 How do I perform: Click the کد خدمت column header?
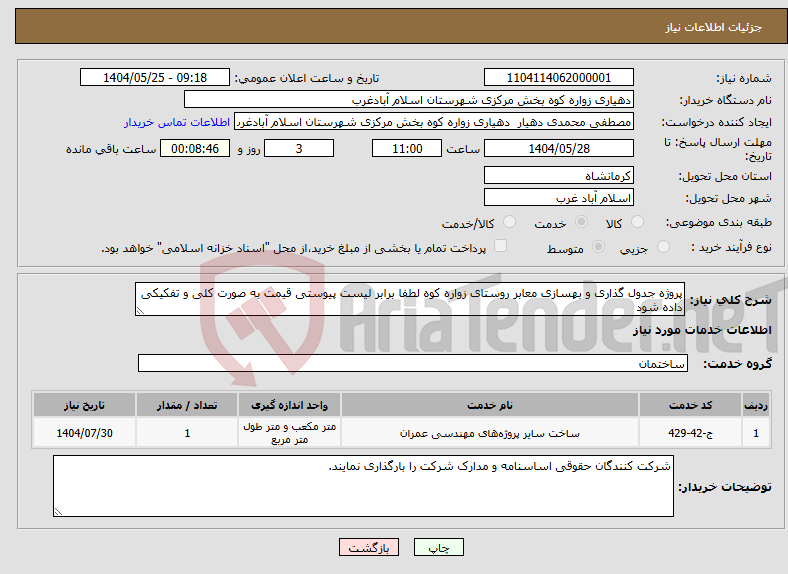point(691,405)
